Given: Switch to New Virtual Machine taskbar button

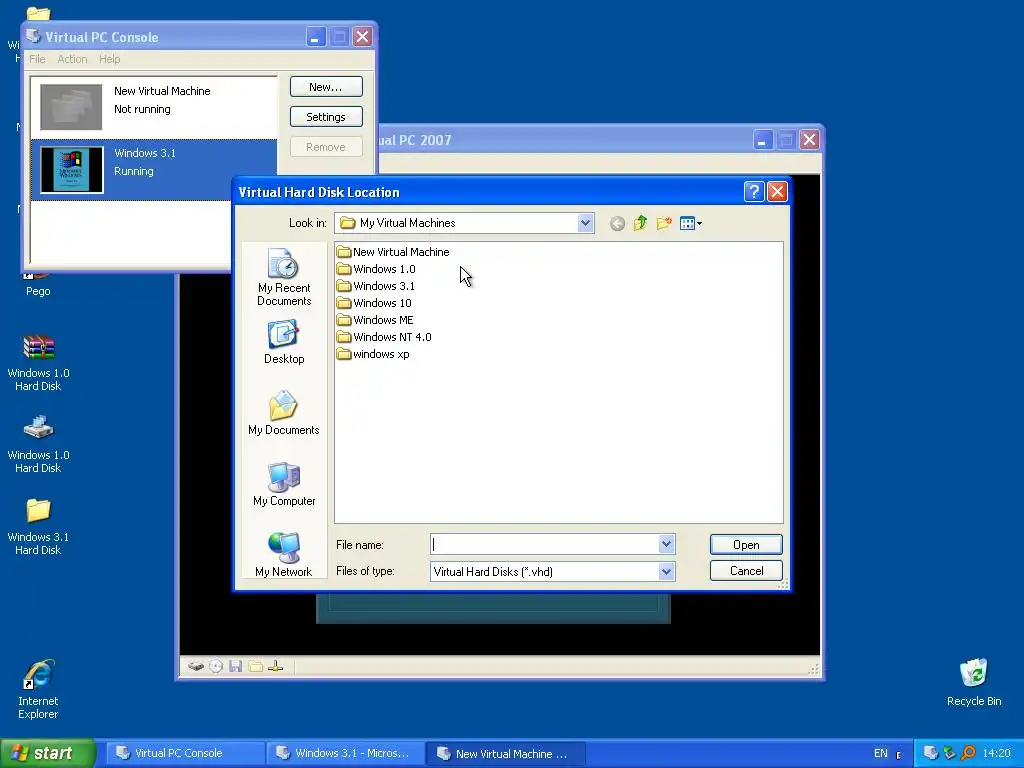Looking at the screenshot, I should (x=506, y=754).
